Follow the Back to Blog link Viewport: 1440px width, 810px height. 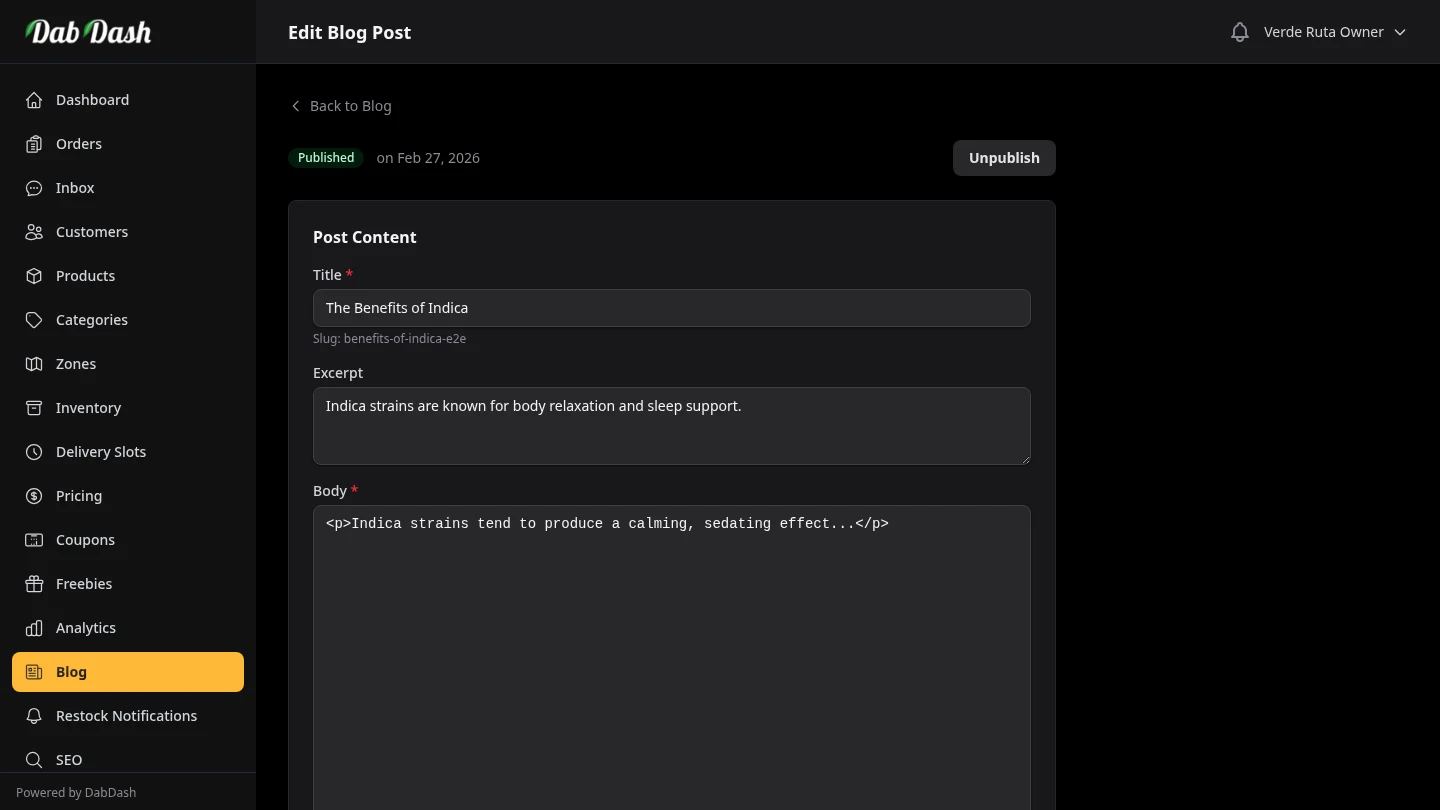coord(340,105)
